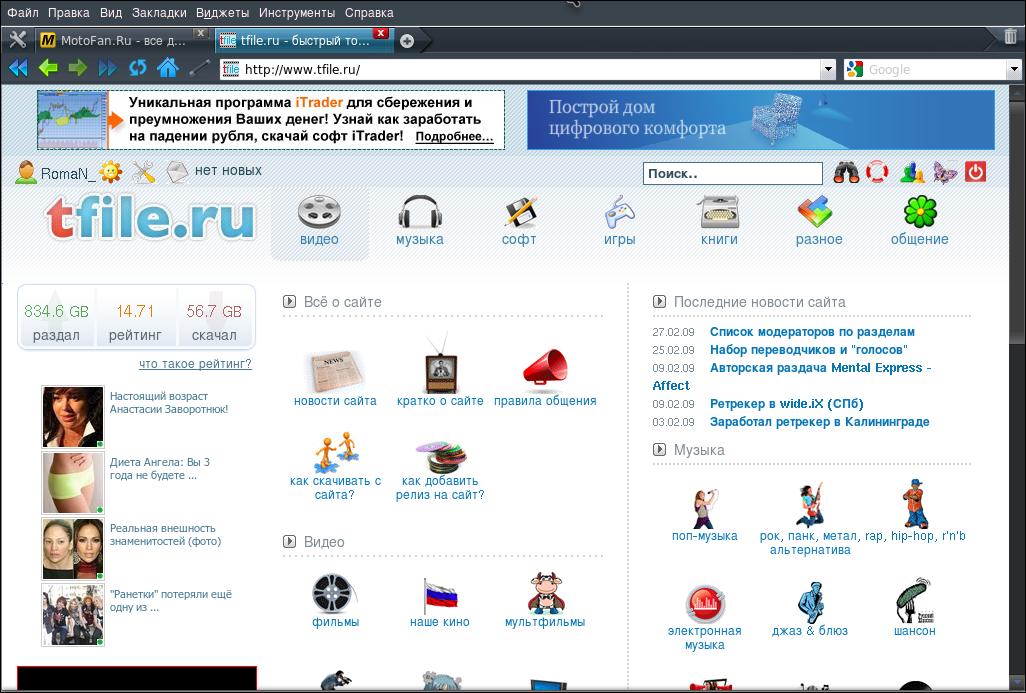The image size is (1026, 693).
Task: Open the Инструменты menu
Action: [297, 12]
